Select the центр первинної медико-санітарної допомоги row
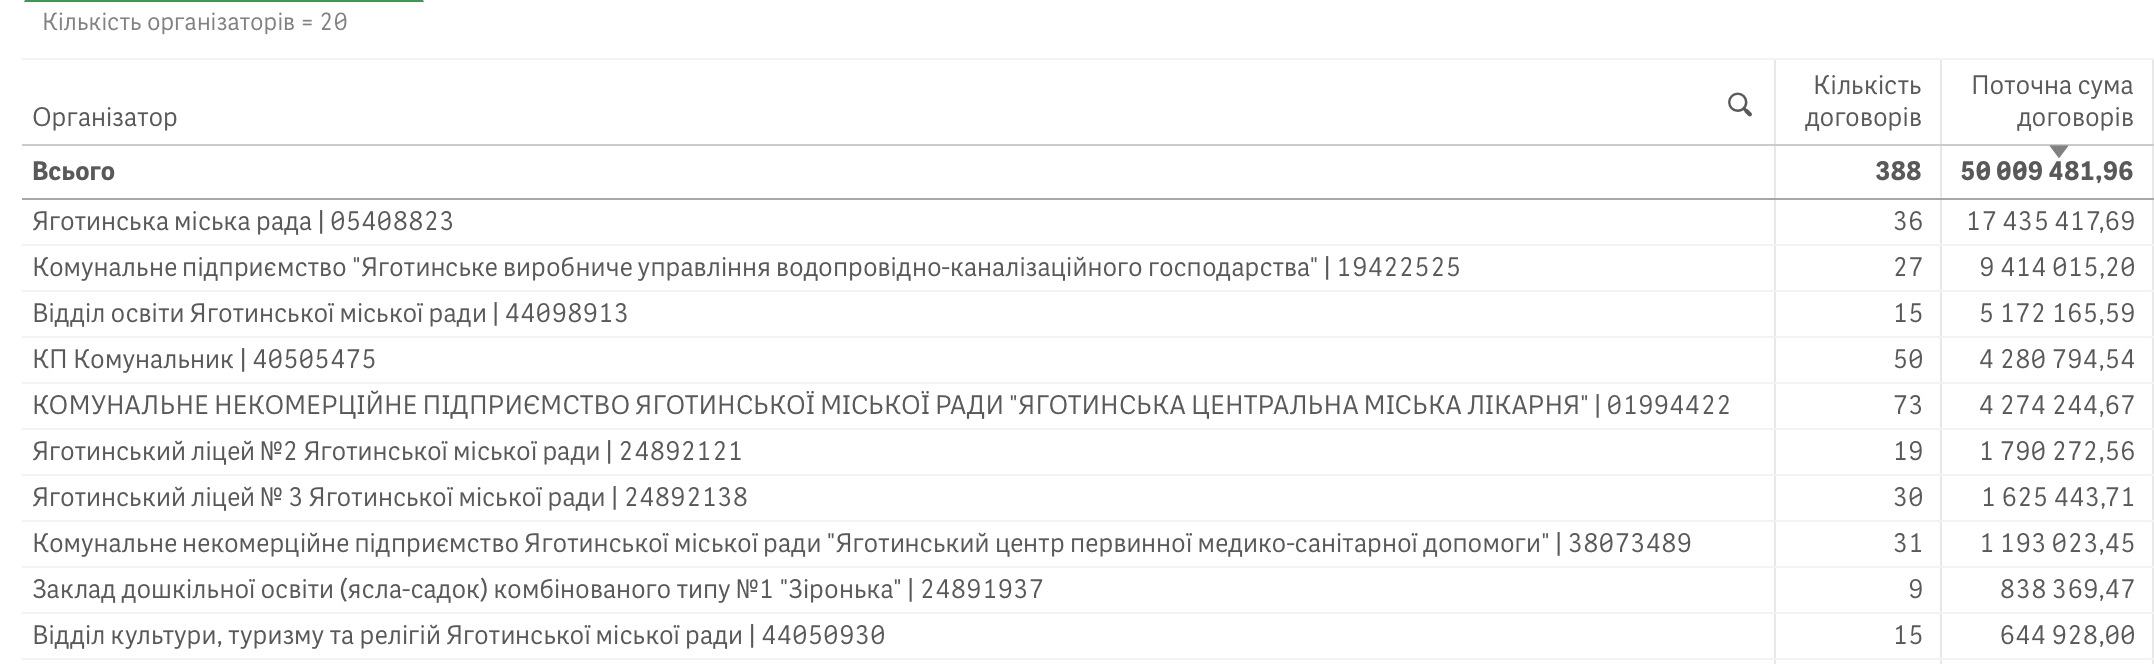 tap(861, 543)
